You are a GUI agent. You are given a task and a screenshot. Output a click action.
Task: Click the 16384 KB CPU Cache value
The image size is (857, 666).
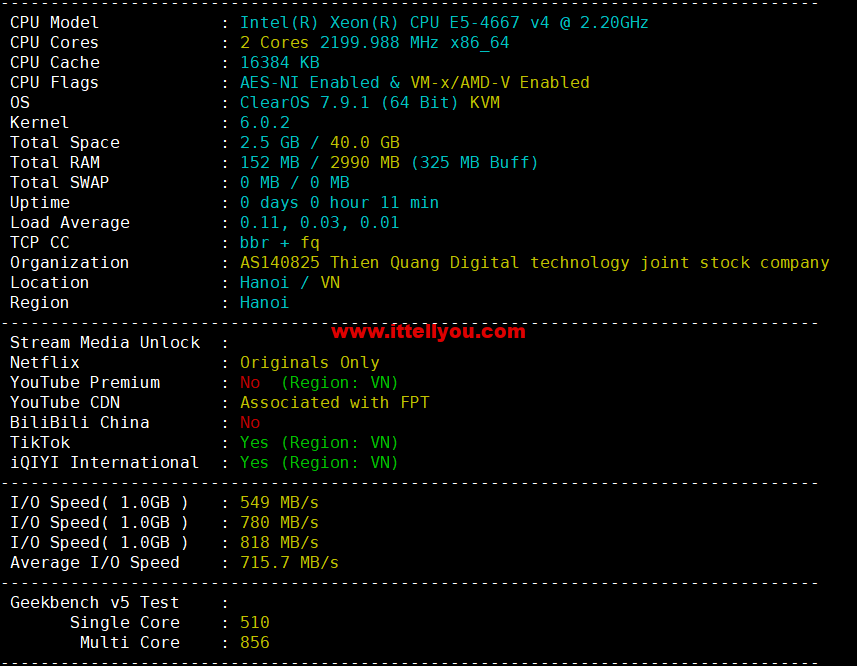pos(279,62)
